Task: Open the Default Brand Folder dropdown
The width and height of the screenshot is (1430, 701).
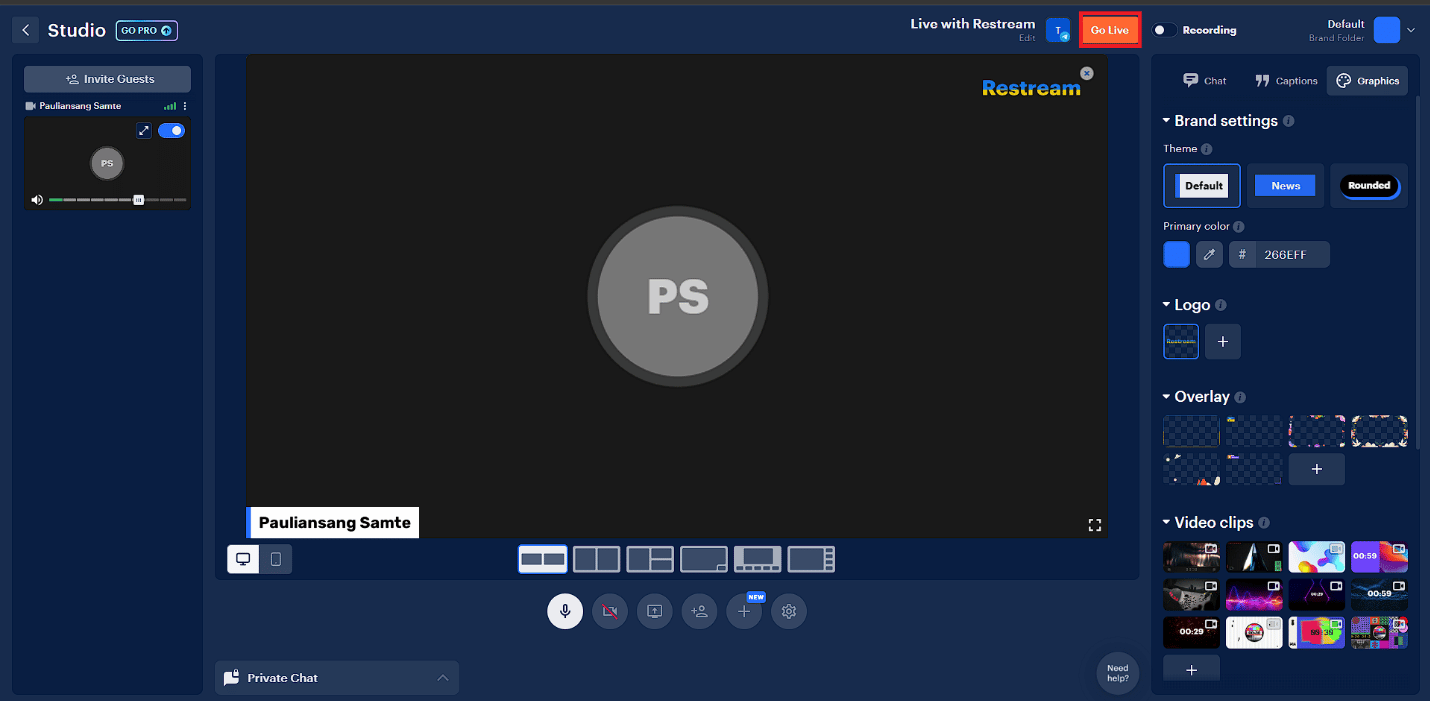Action: point(1410,30)
